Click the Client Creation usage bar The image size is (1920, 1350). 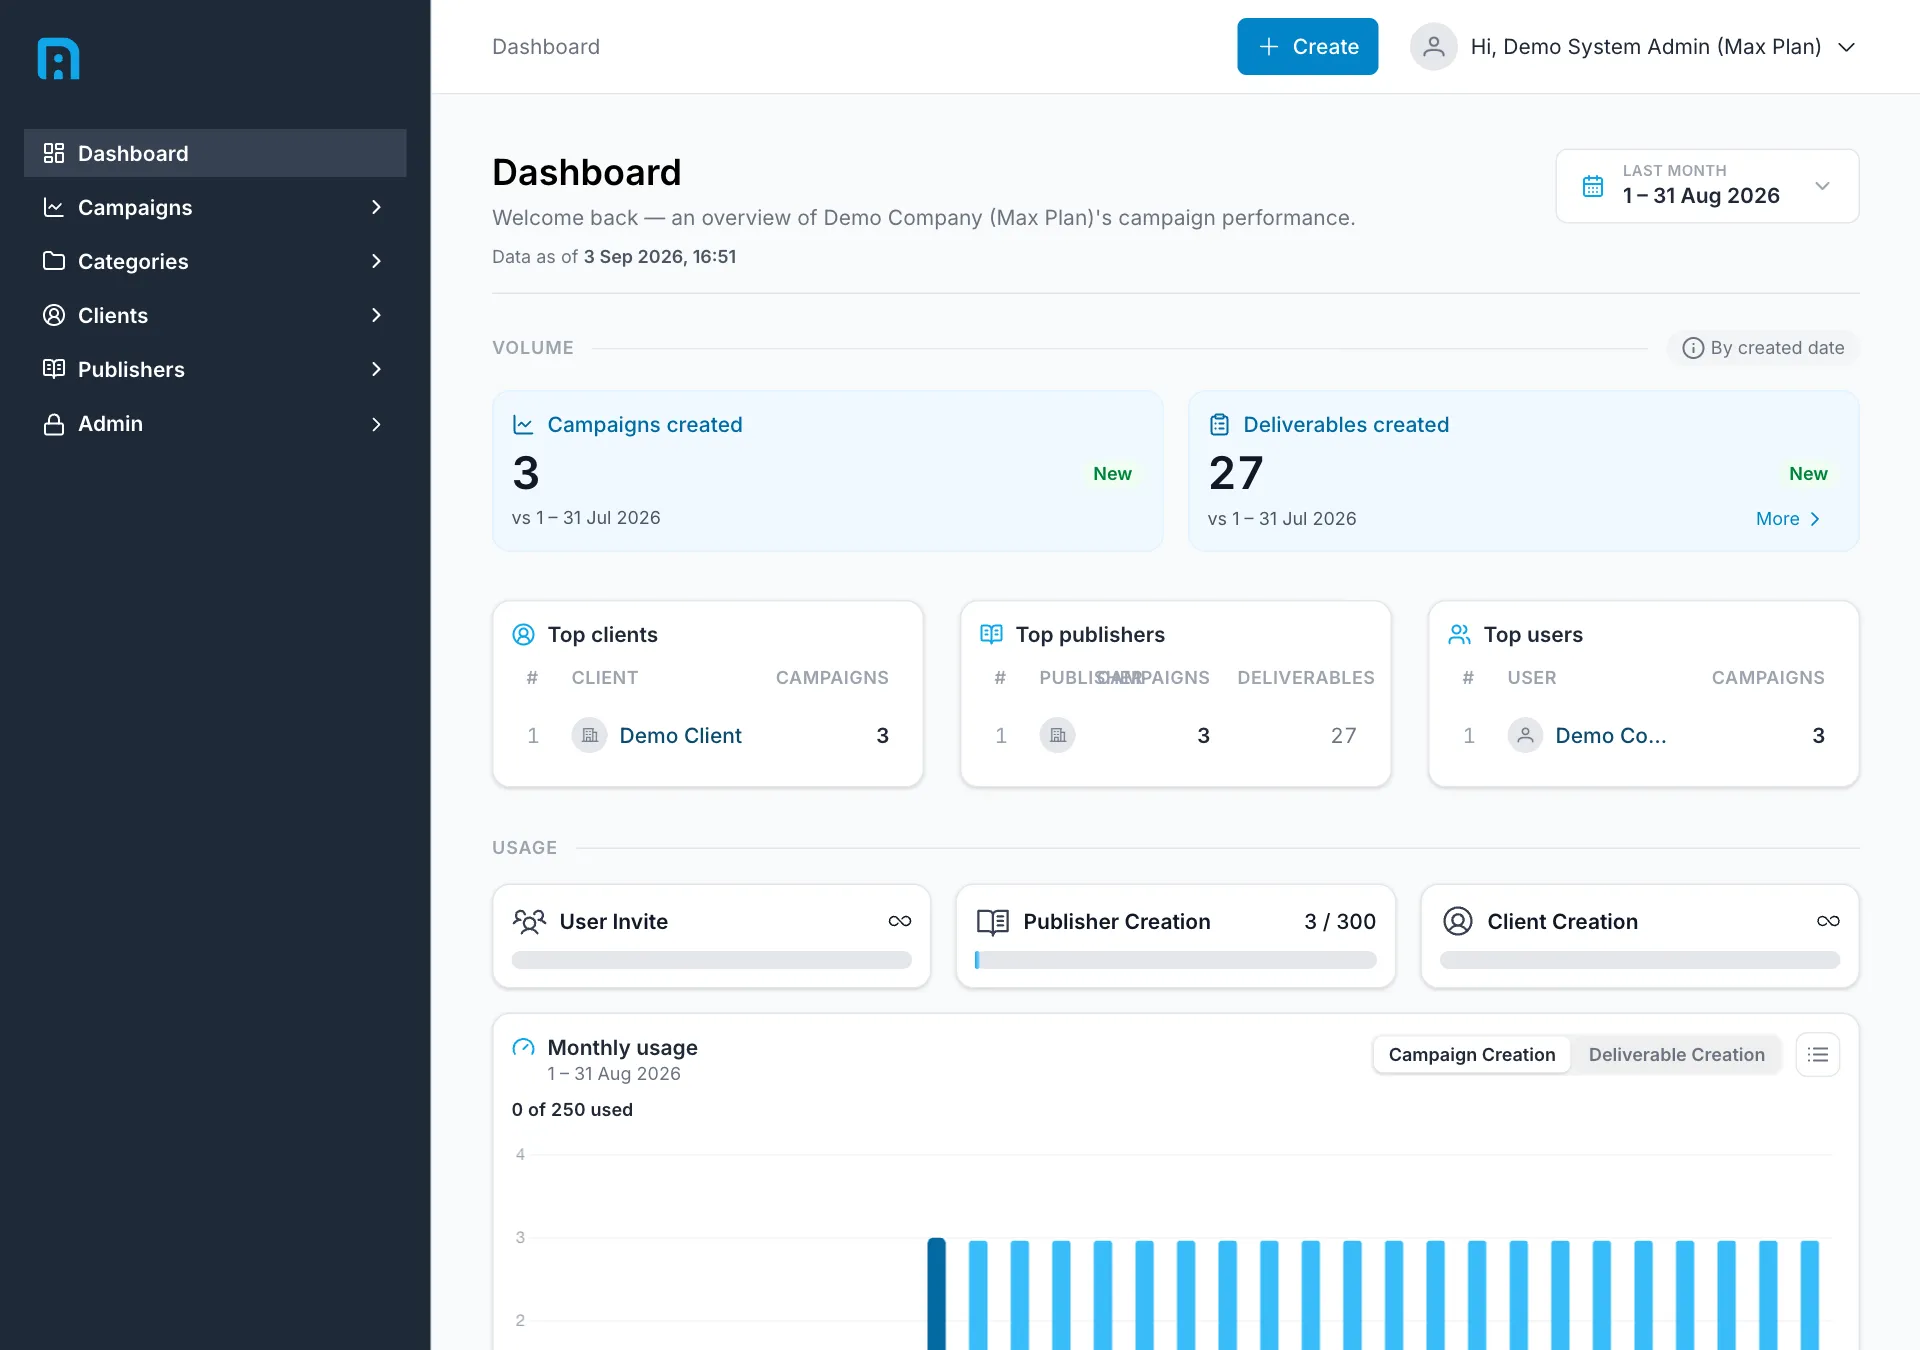(x=1640, y=960)
